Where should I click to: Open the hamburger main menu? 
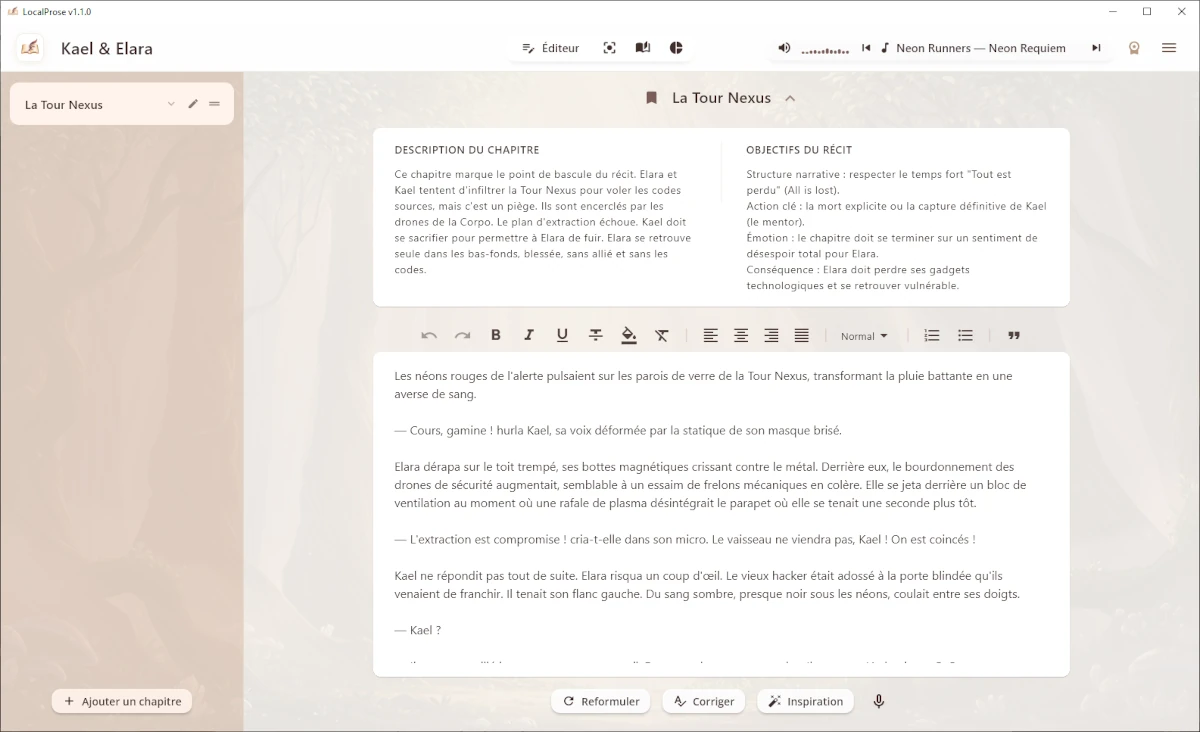(x=1168, y=48)
